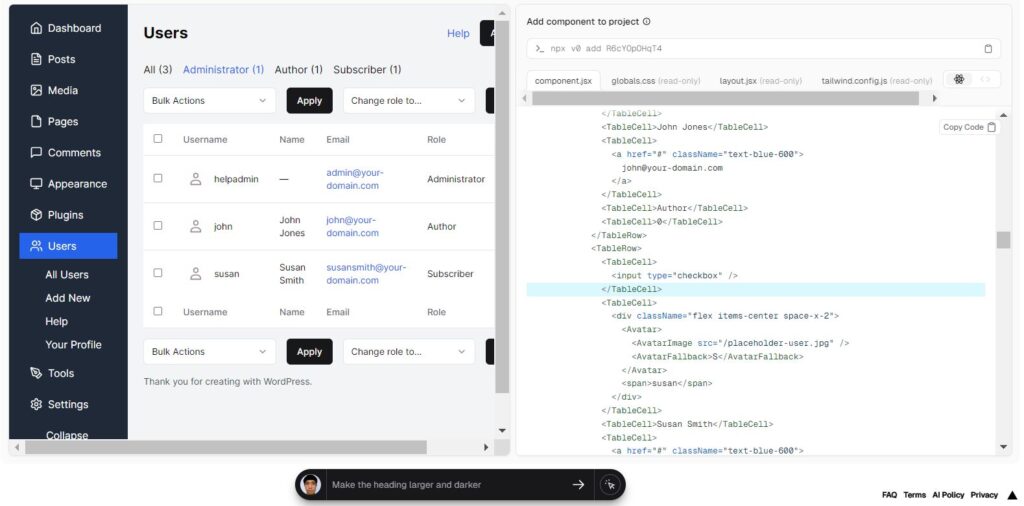This screenshot has width=1024, height=506.
Task: Switch to the component.jsx tab
Action: coord(563,81)
